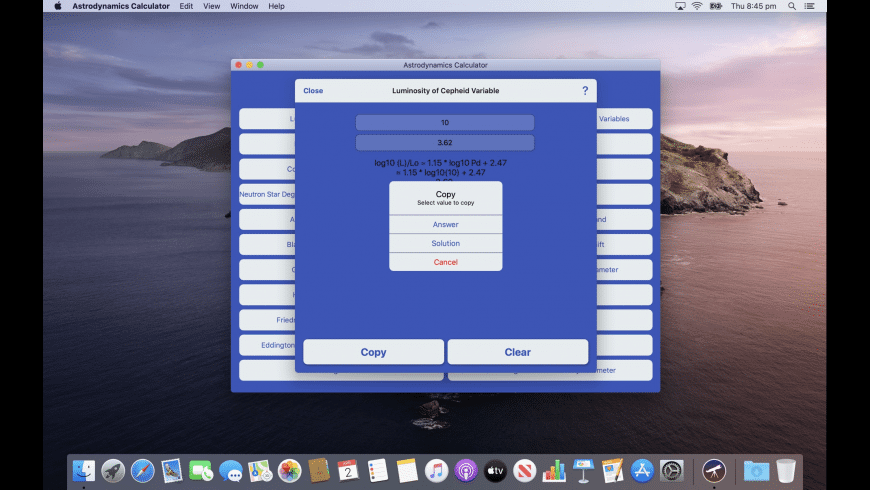
Task: Open Finder from the dock
Action: click(84, 471)
